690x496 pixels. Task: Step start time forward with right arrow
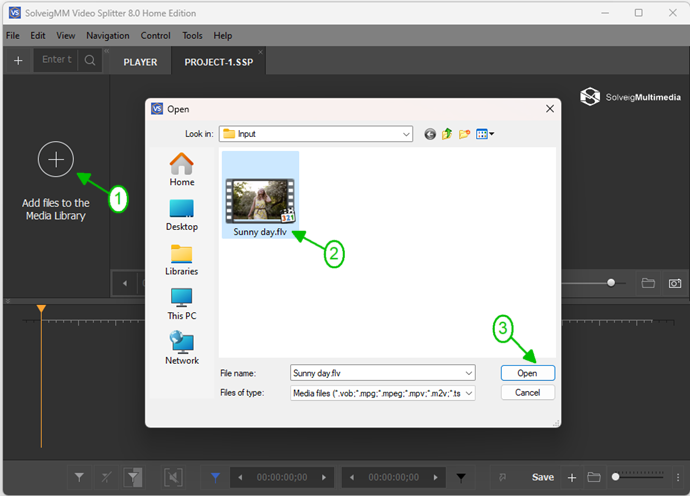click(x=324, y=477)
